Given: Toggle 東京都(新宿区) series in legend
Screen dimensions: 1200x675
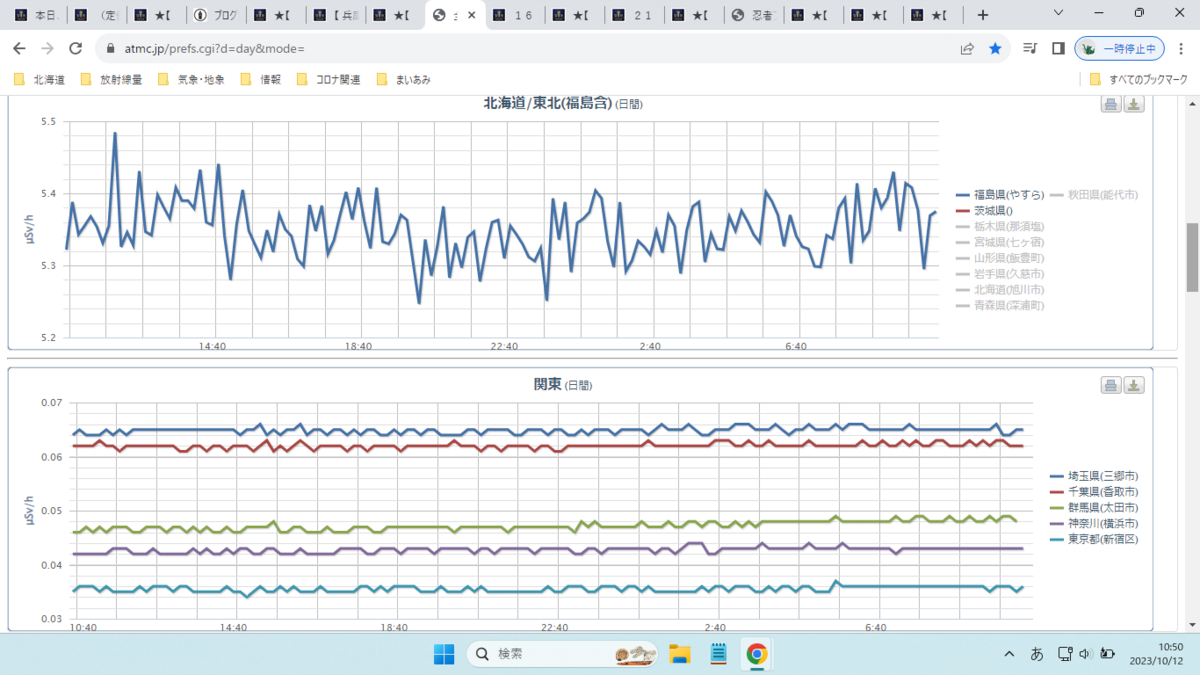Looking at the screenshot, I should pos(1094,539).
